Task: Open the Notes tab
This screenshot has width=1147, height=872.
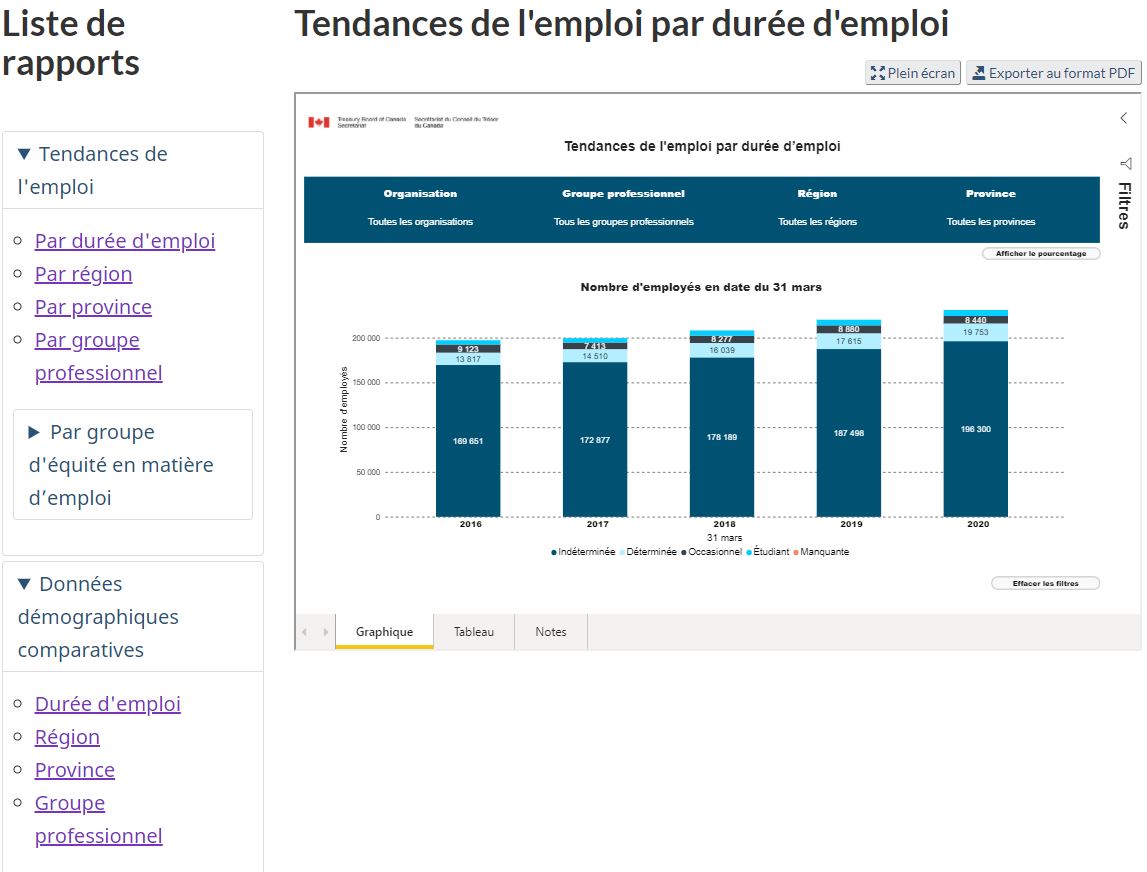Action: click(x=550, y=632)
